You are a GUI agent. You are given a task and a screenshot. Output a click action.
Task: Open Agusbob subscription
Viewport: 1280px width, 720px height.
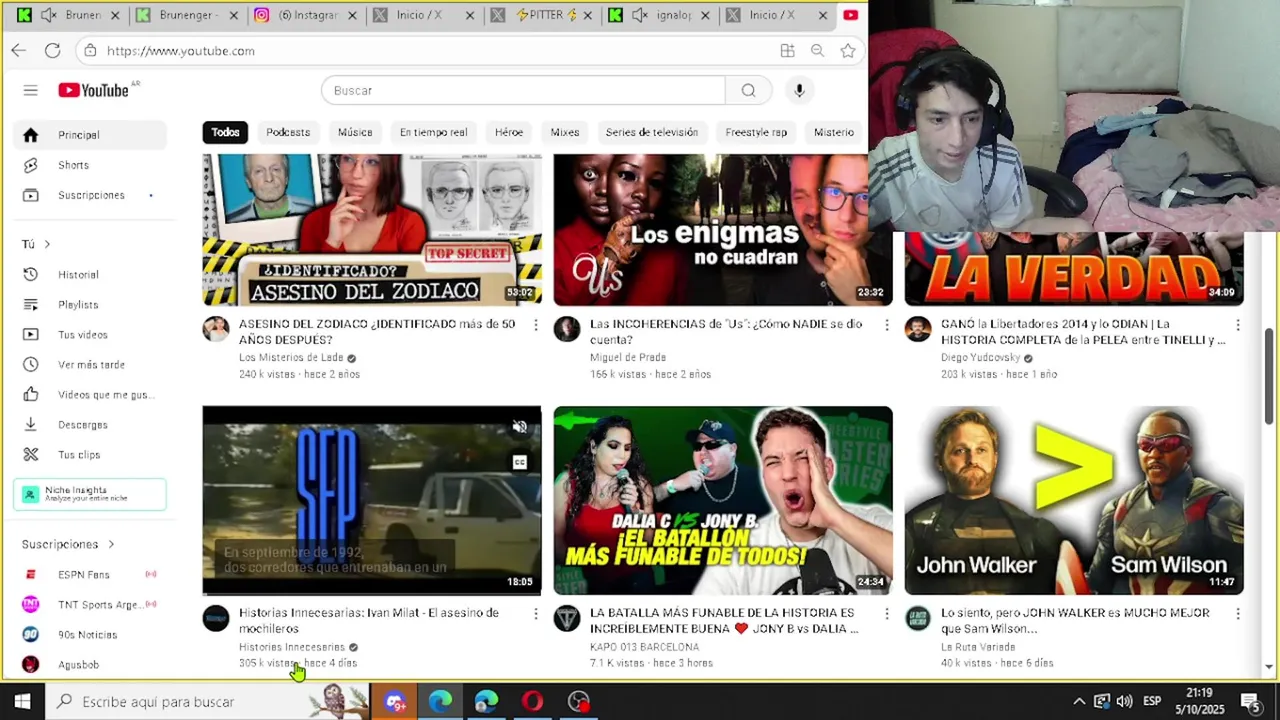click(90, 664)
